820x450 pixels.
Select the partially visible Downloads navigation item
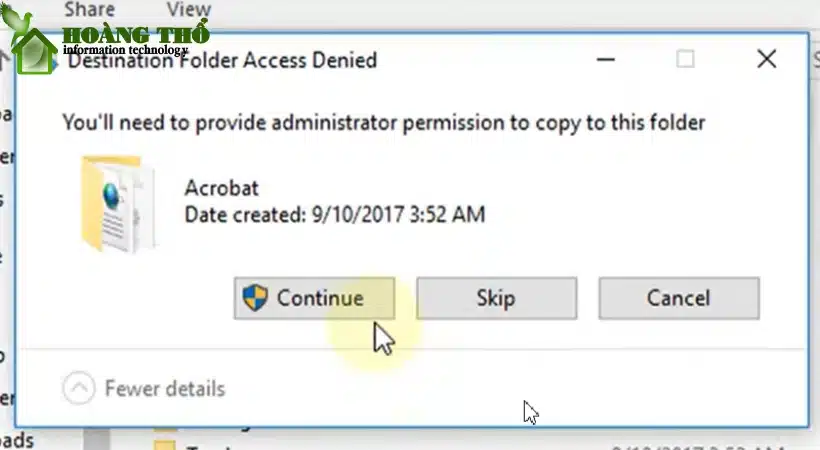tap(17, 440)
